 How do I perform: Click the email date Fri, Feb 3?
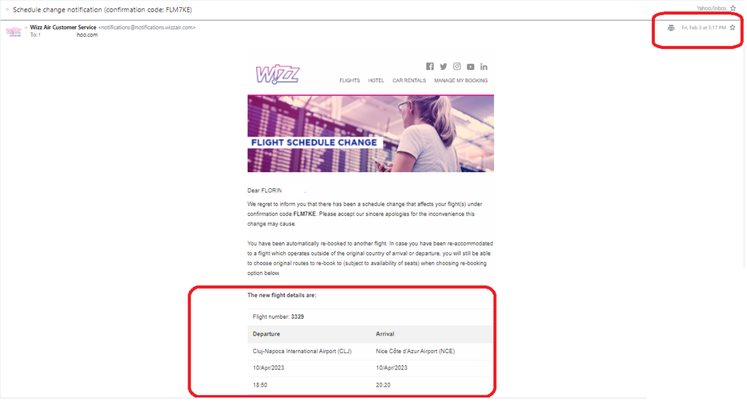click(x=703, y=28)
